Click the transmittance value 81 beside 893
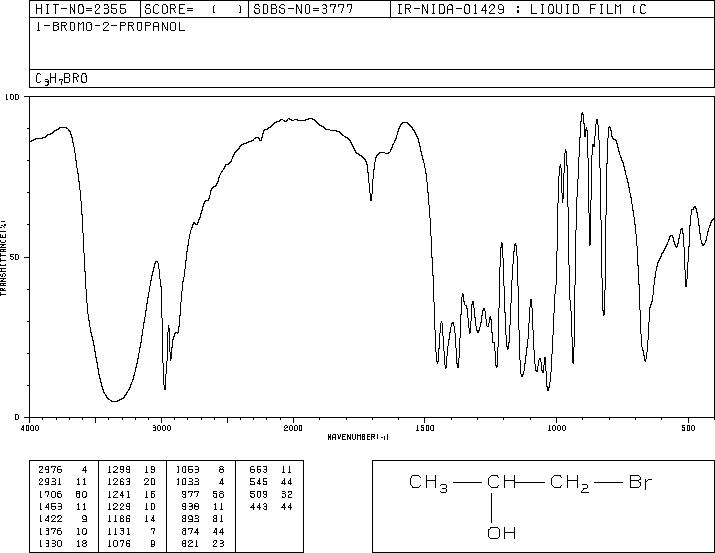Image resolution: width=715 pixels, height=553 pixels. click(x=218, y=519)
